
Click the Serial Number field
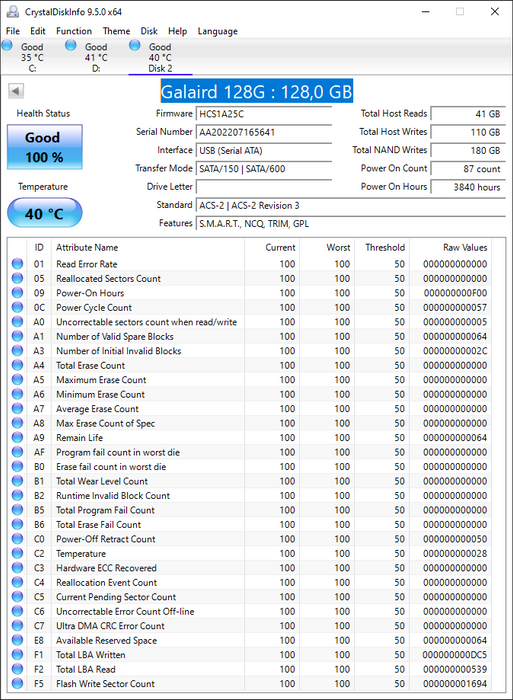pos(264,132)
